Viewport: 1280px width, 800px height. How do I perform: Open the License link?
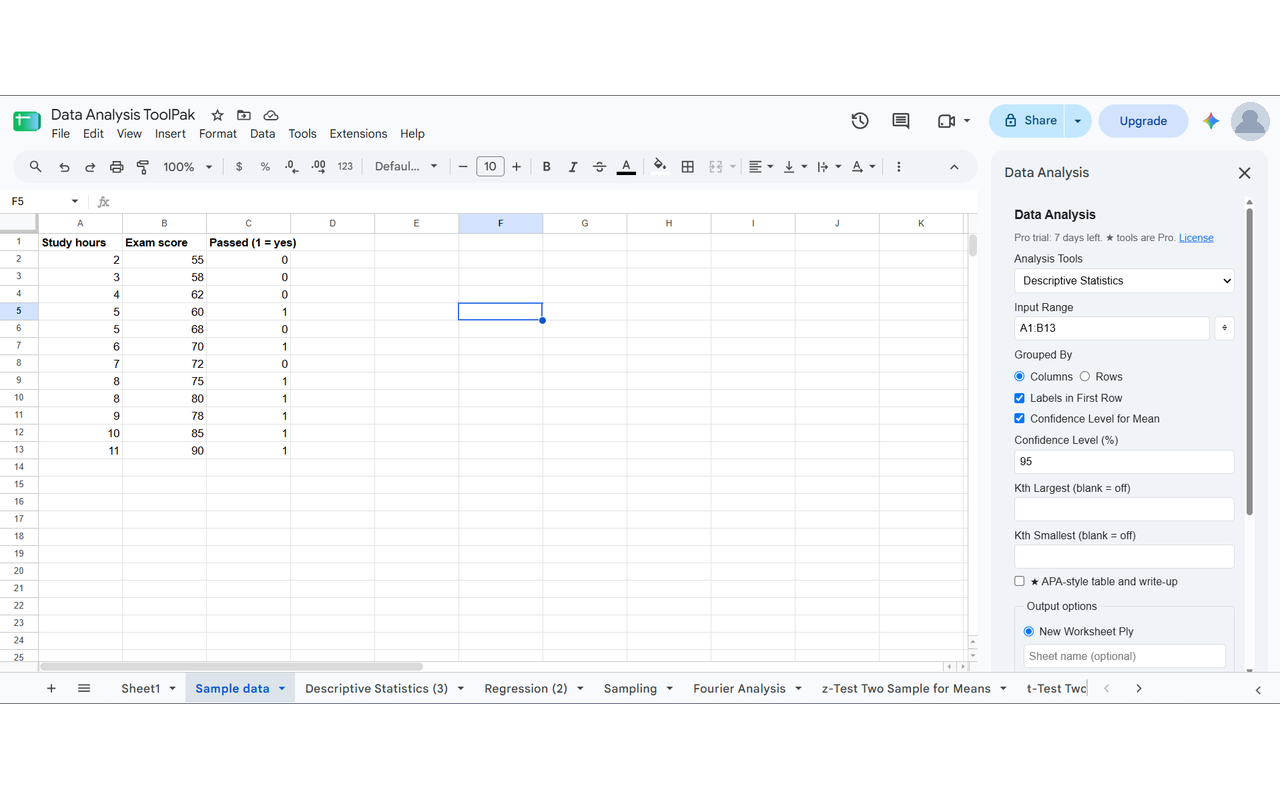click(x=1196, y=238)
